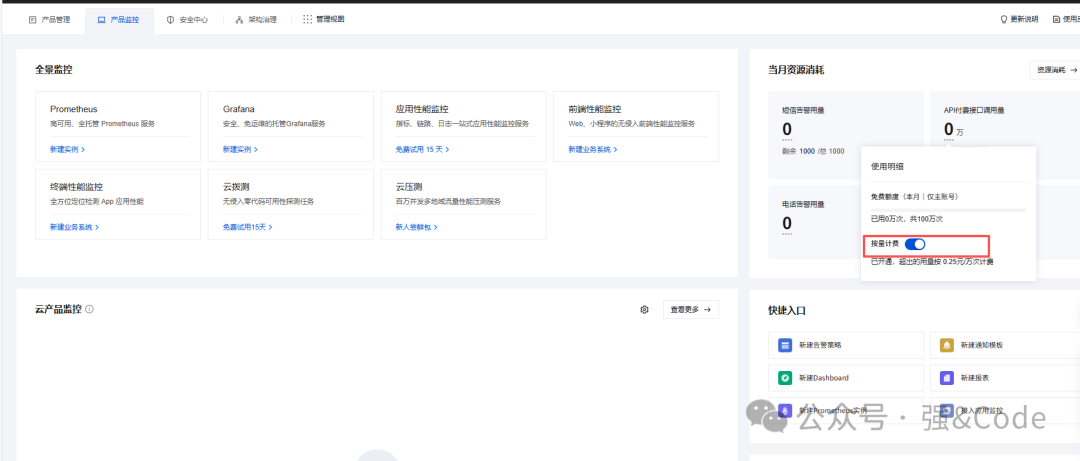This screenshot has width=1080, height=461.
Task: Open the 资源消耗 arrow button
Action: click(x=1054, y=70)
